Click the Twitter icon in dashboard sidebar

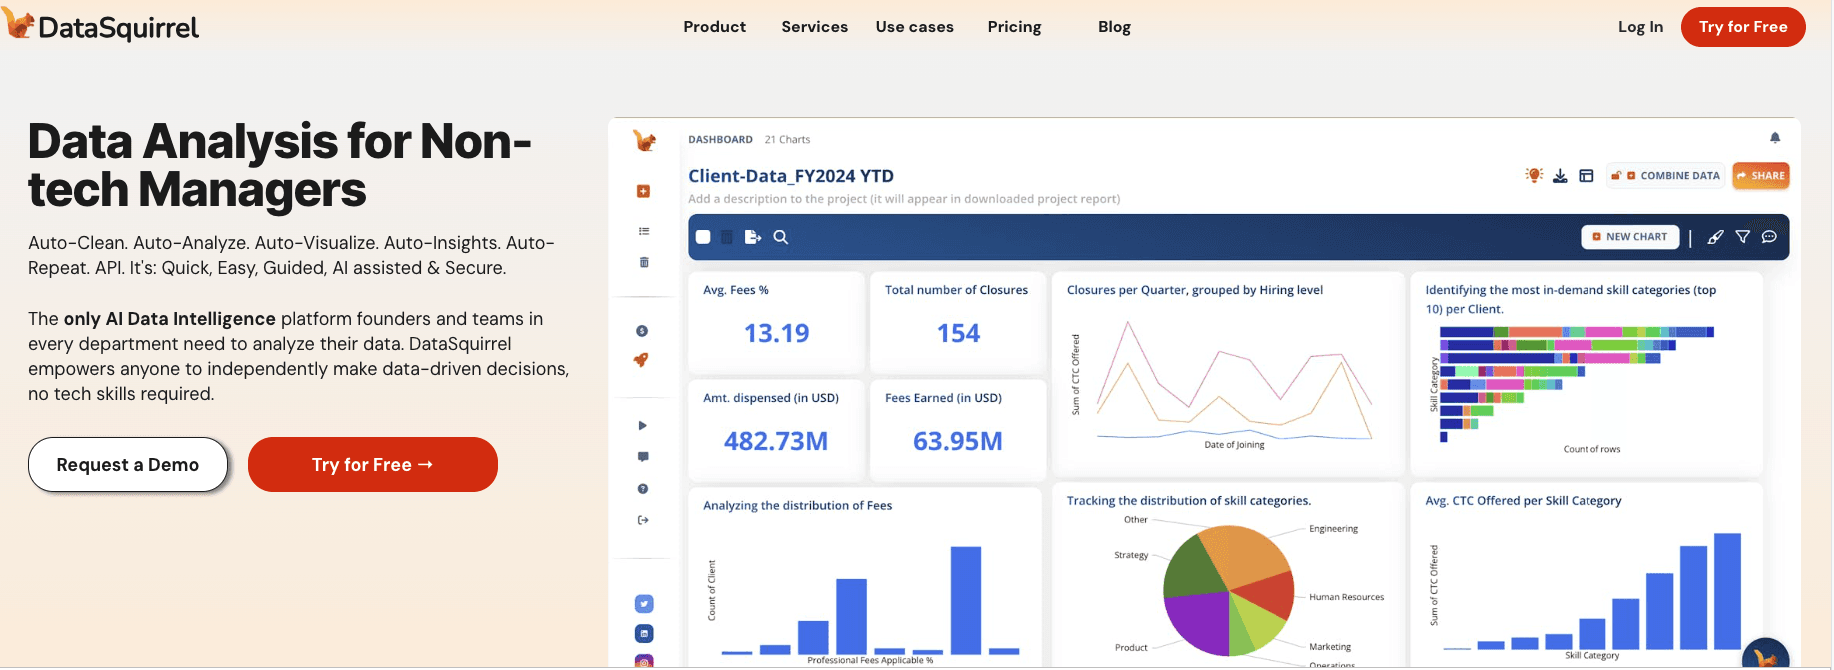644,604
